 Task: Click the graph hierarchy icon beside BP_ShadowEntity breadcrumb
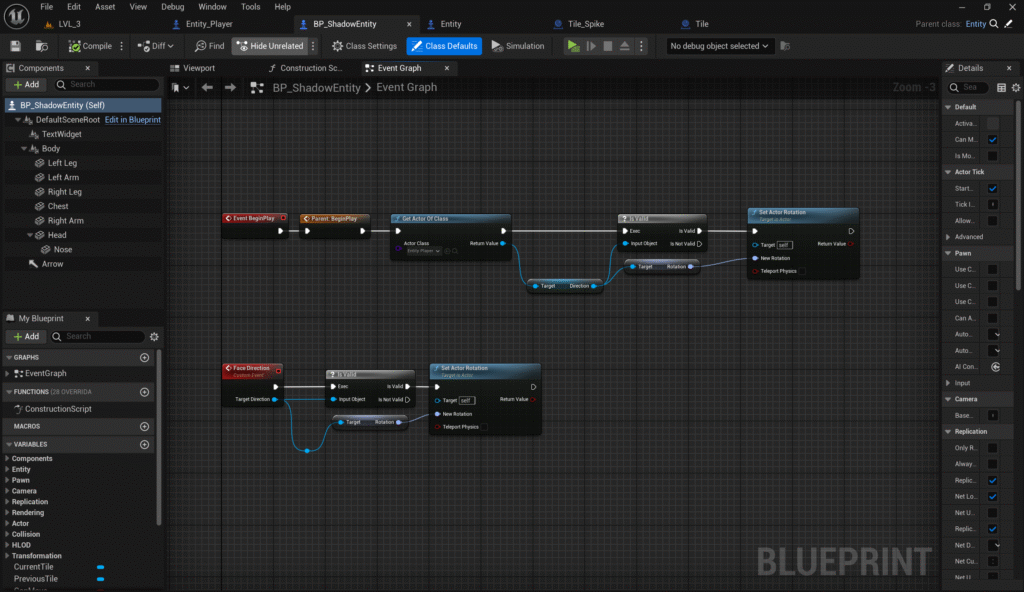(x=257, y=88)
